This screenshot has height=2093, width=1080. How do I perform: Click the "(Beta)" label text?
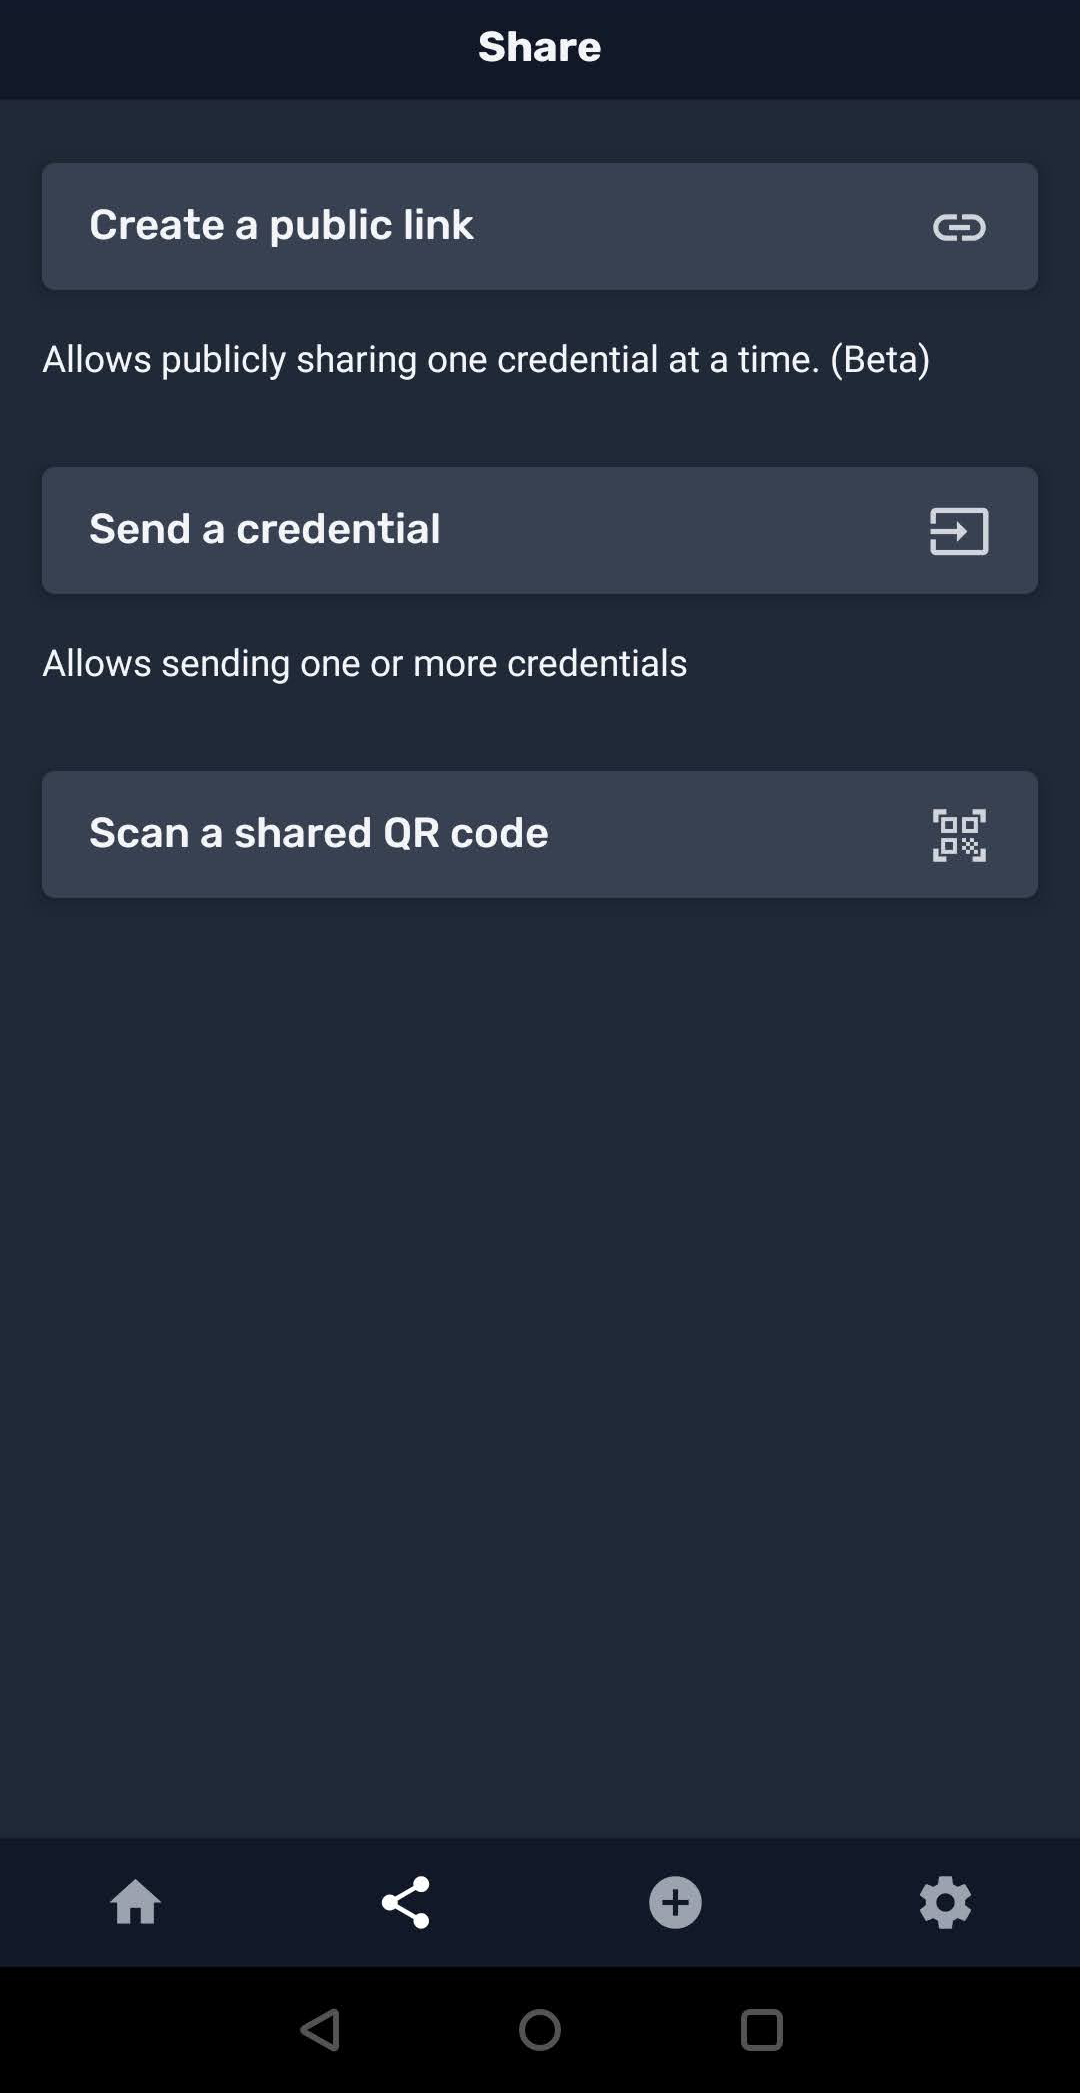click(880, 359)
